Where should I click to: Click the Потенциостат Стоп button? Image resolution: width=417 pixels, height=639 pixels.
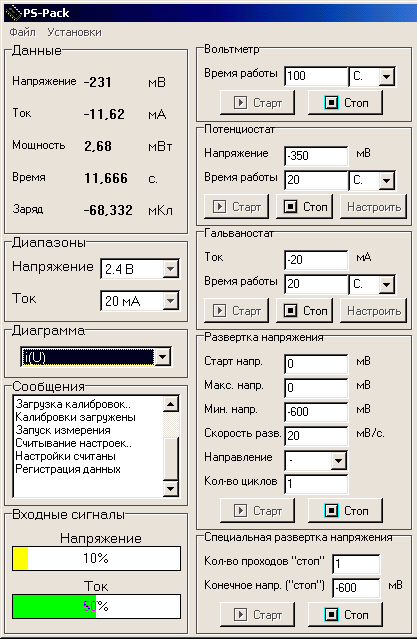[x=304, y=207]
